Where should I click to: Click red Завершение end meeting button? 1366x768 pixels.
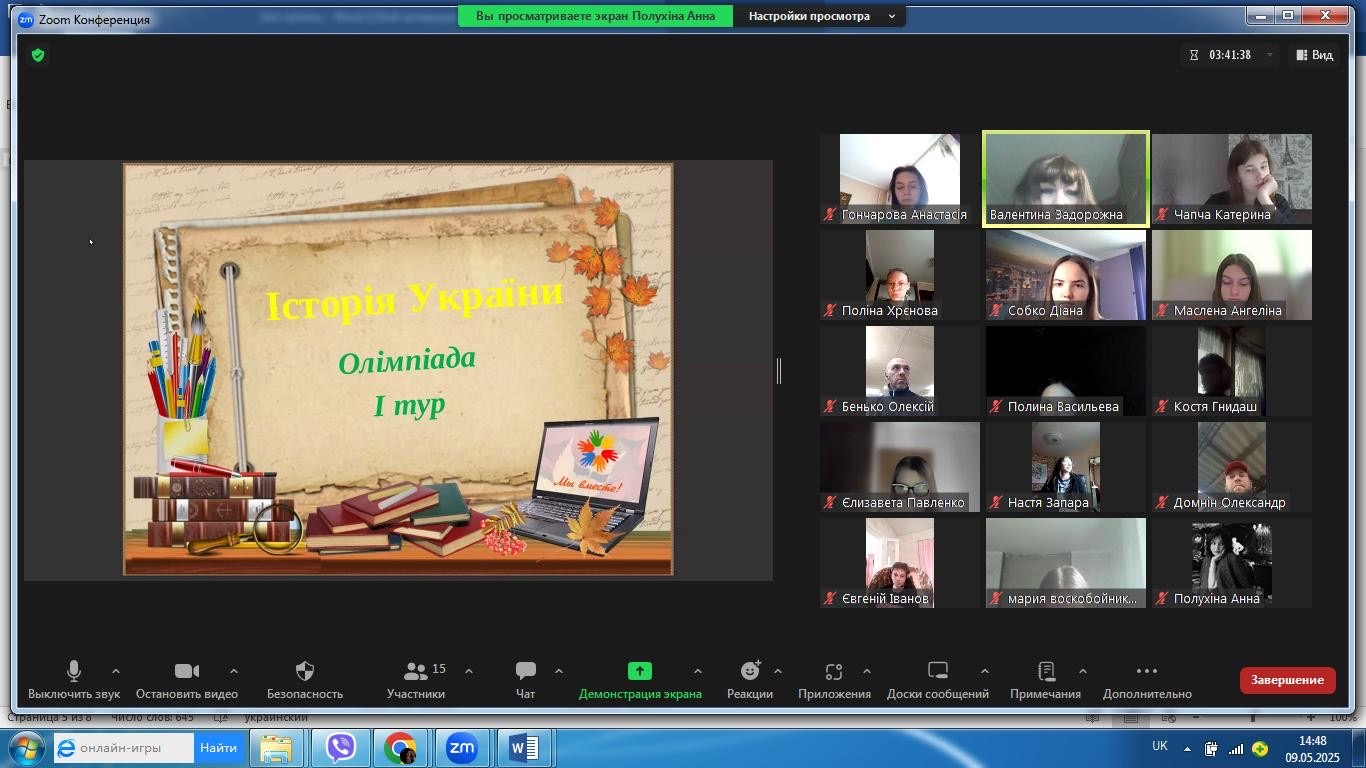pyautogui.click(x=1288, y=680)
